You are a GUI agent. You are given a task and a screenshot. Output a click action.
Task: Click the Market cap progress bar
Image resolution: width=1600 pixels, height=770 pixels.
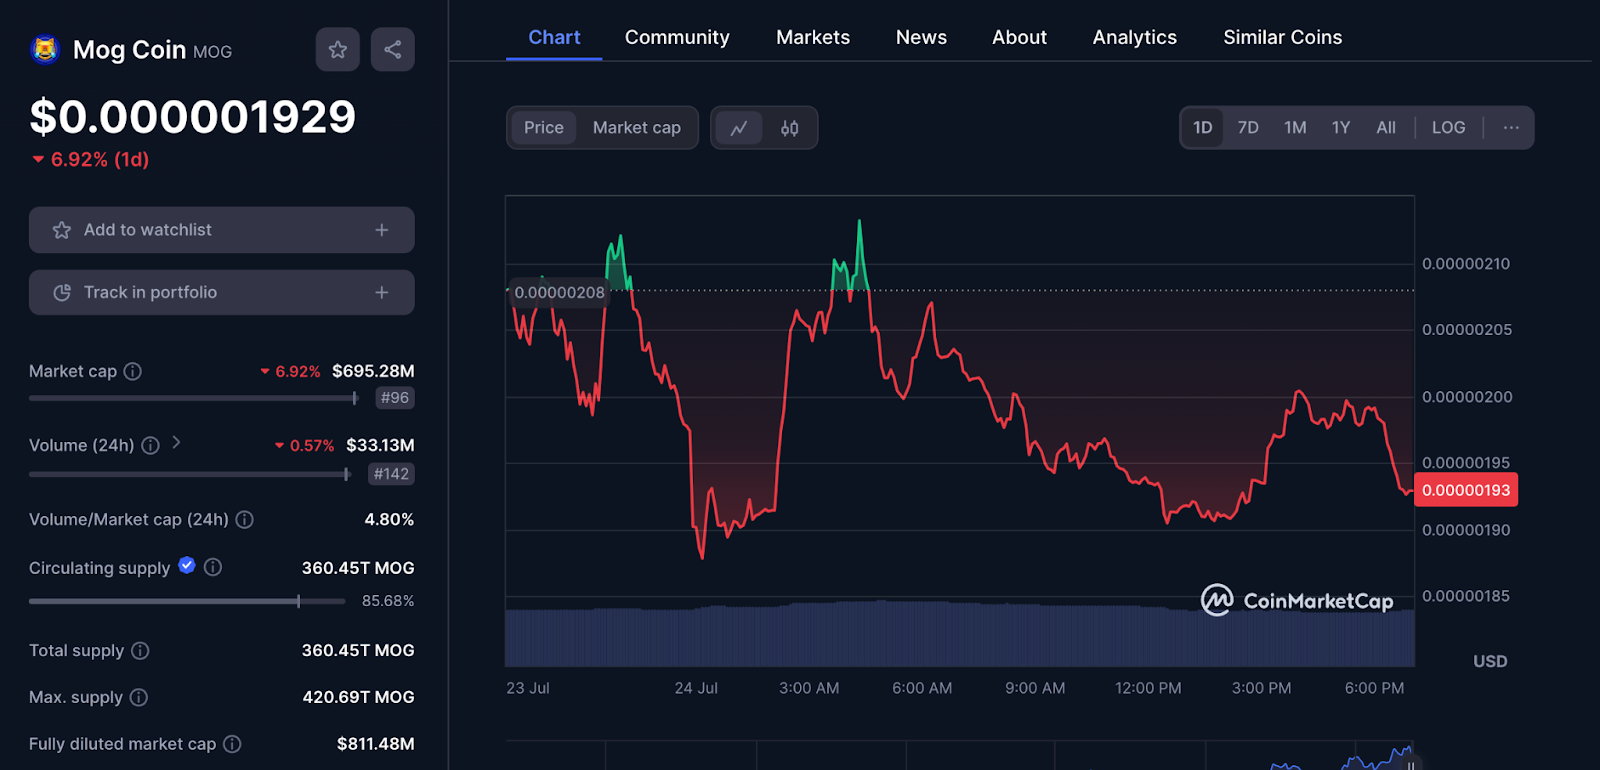tap(194, 398)
